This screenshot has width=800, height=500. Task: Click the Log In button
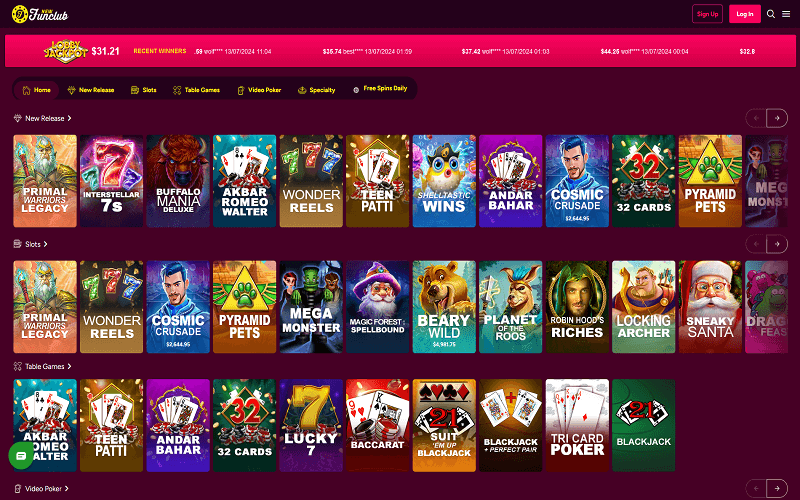744,14
